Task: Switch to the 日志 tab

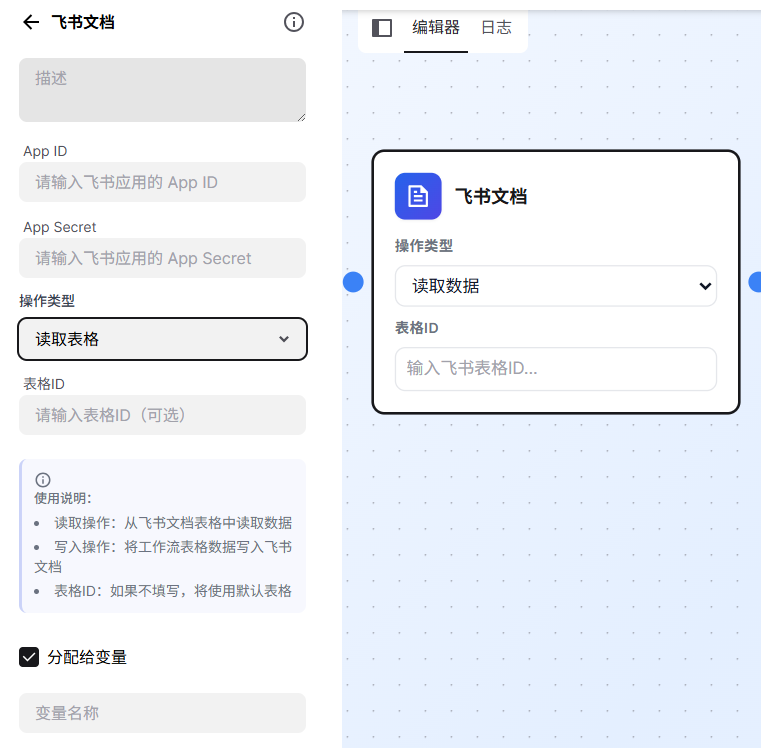Action: [496, 28]
